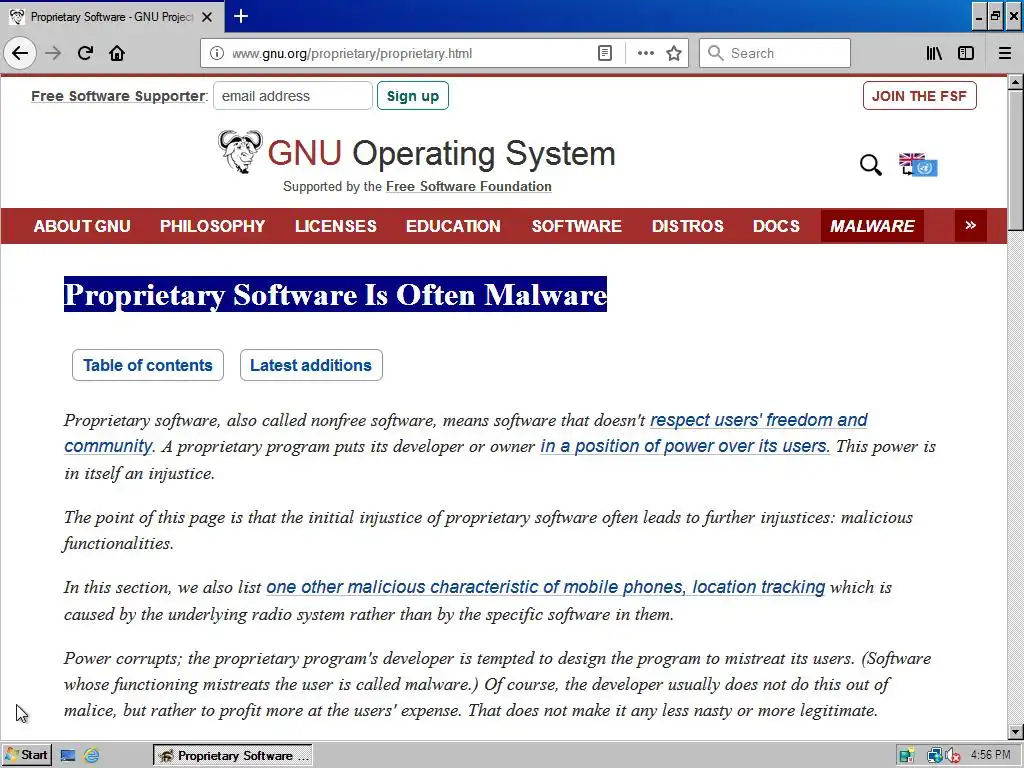Reload the current page
This screenshot has width=1024, height=768.
[x=85, y=53]
